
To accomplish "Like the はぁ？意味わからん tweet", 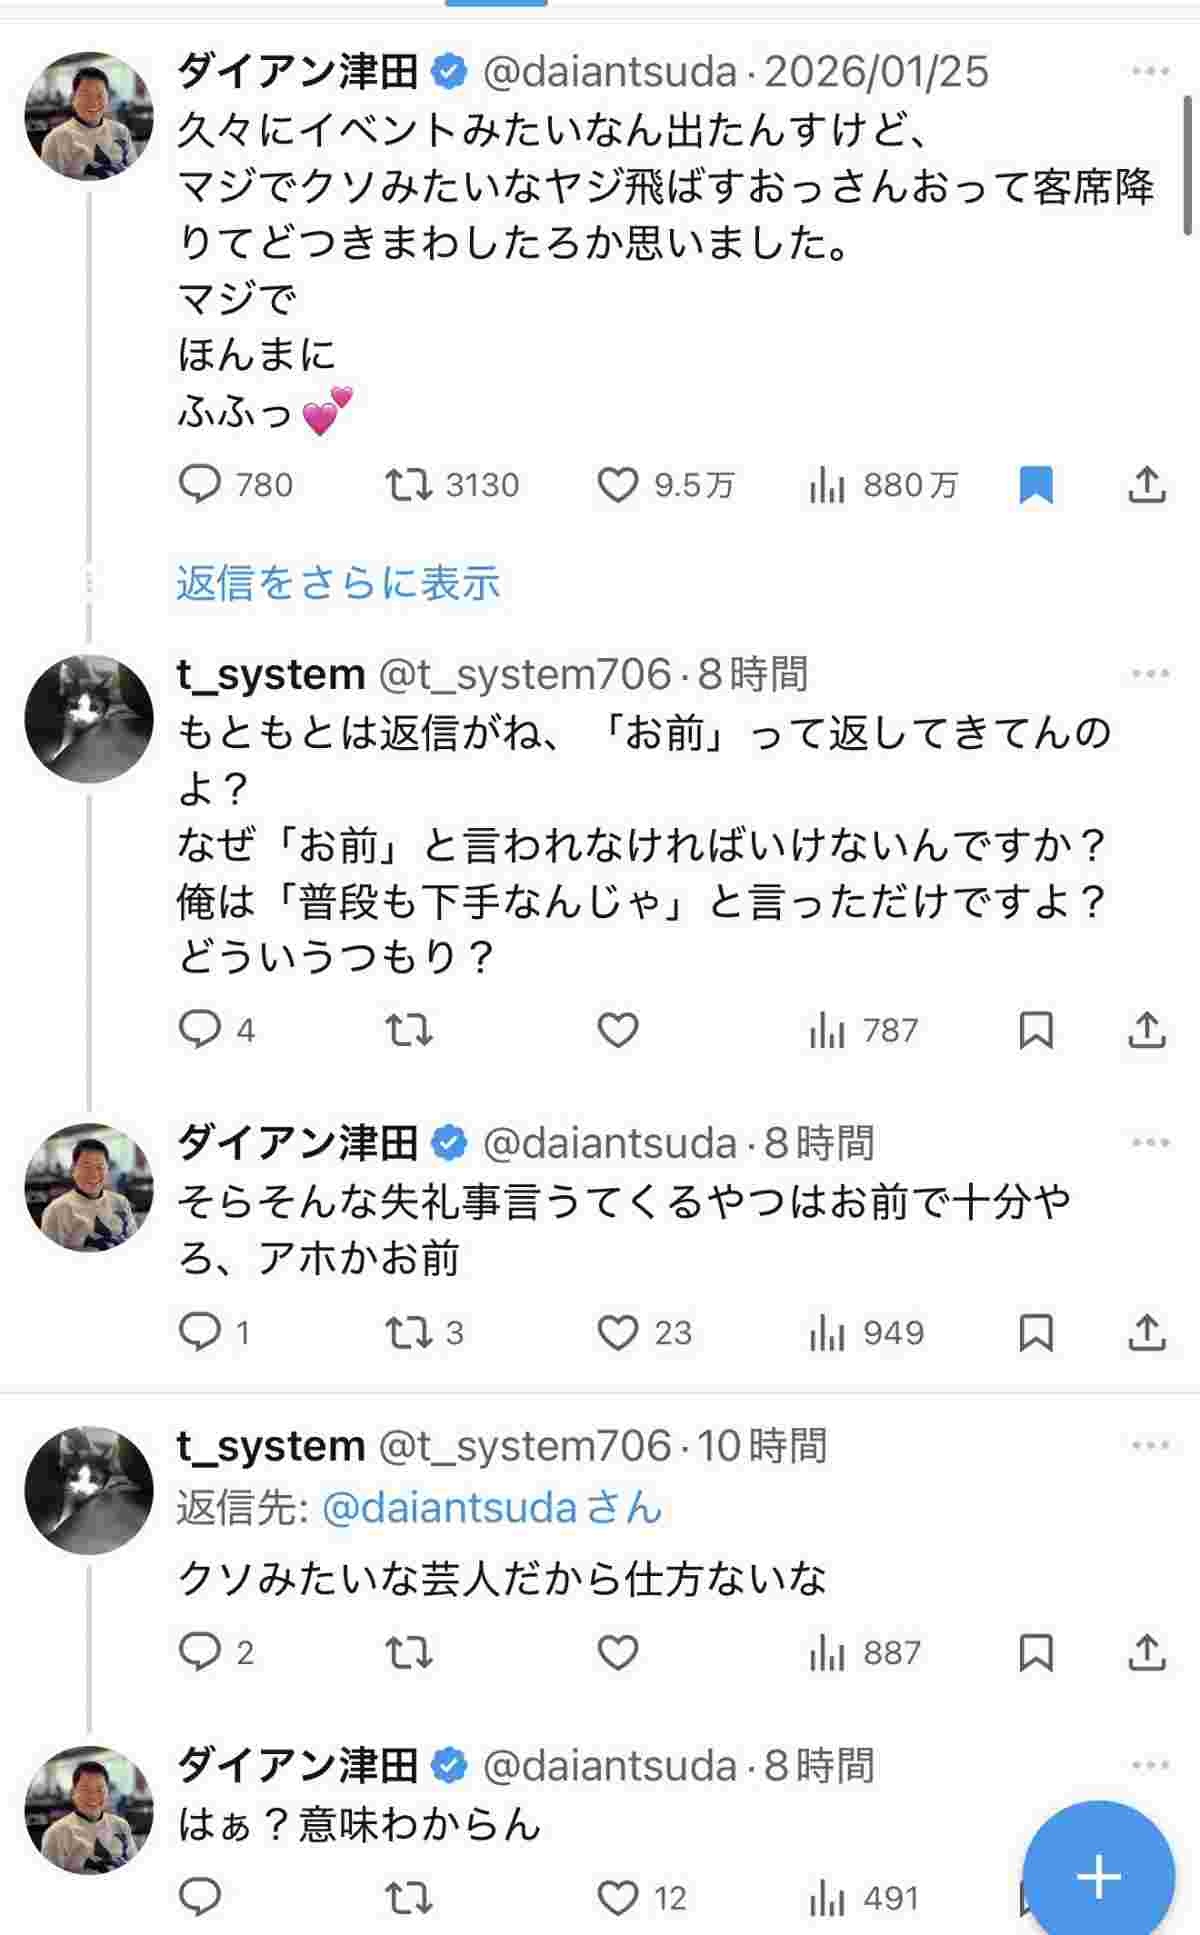I will tap(618, 1898).
